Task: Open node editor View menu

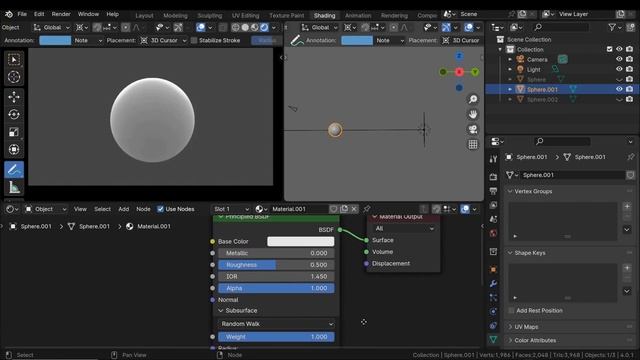Action: 80,209
